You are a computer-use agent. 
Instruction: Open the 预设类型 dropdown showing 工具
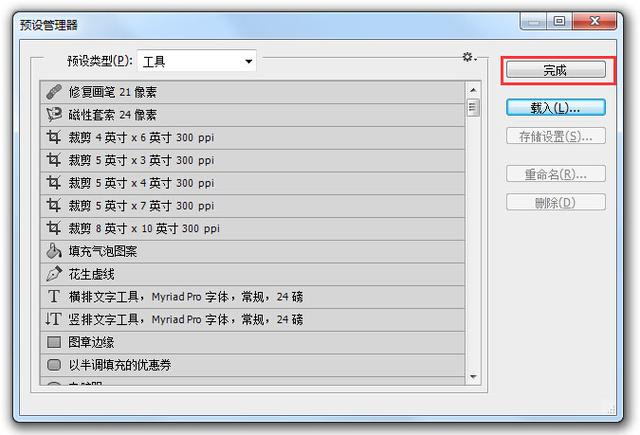pyautogui.click(x=197, y=61)
